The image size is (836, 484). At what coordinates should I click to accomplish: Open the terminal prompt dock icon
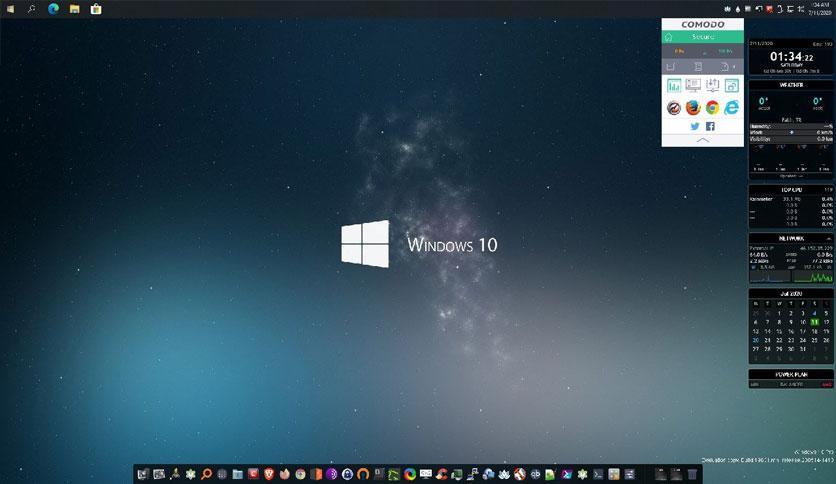click(x=598, y=474)
